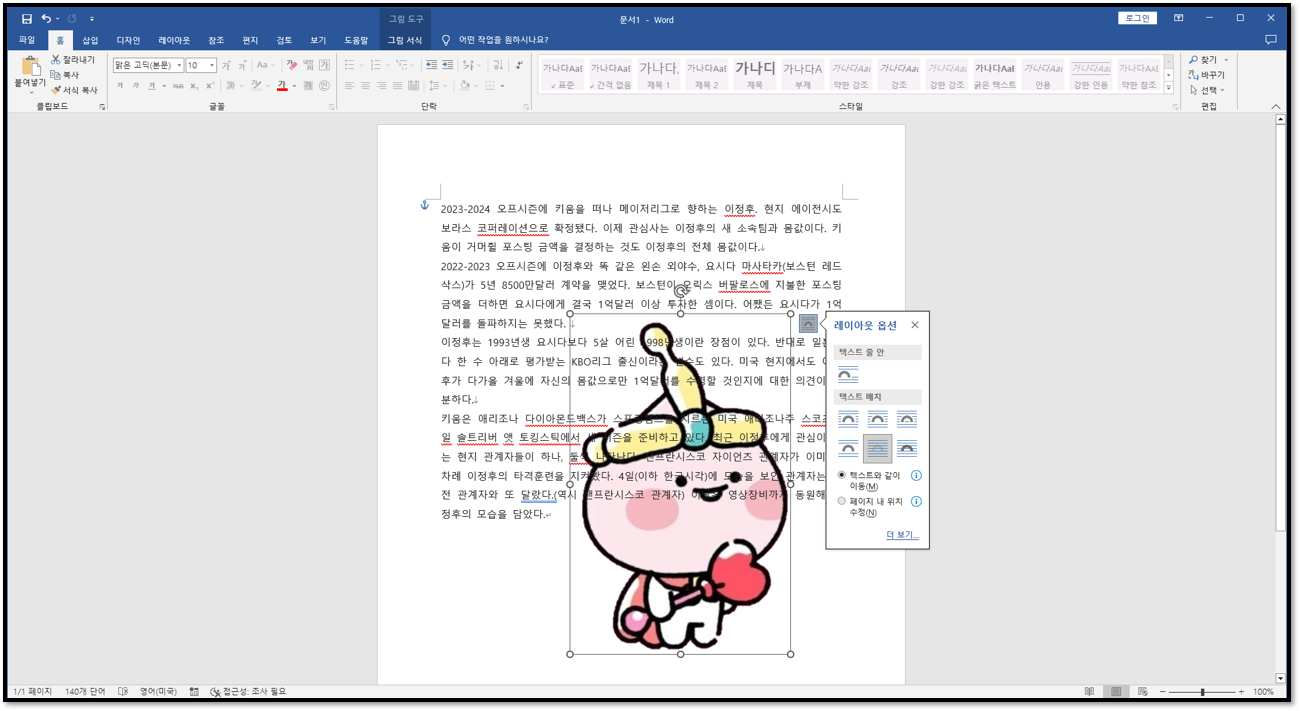
Task: Increase paragraph indent
Action: (447, 65)
